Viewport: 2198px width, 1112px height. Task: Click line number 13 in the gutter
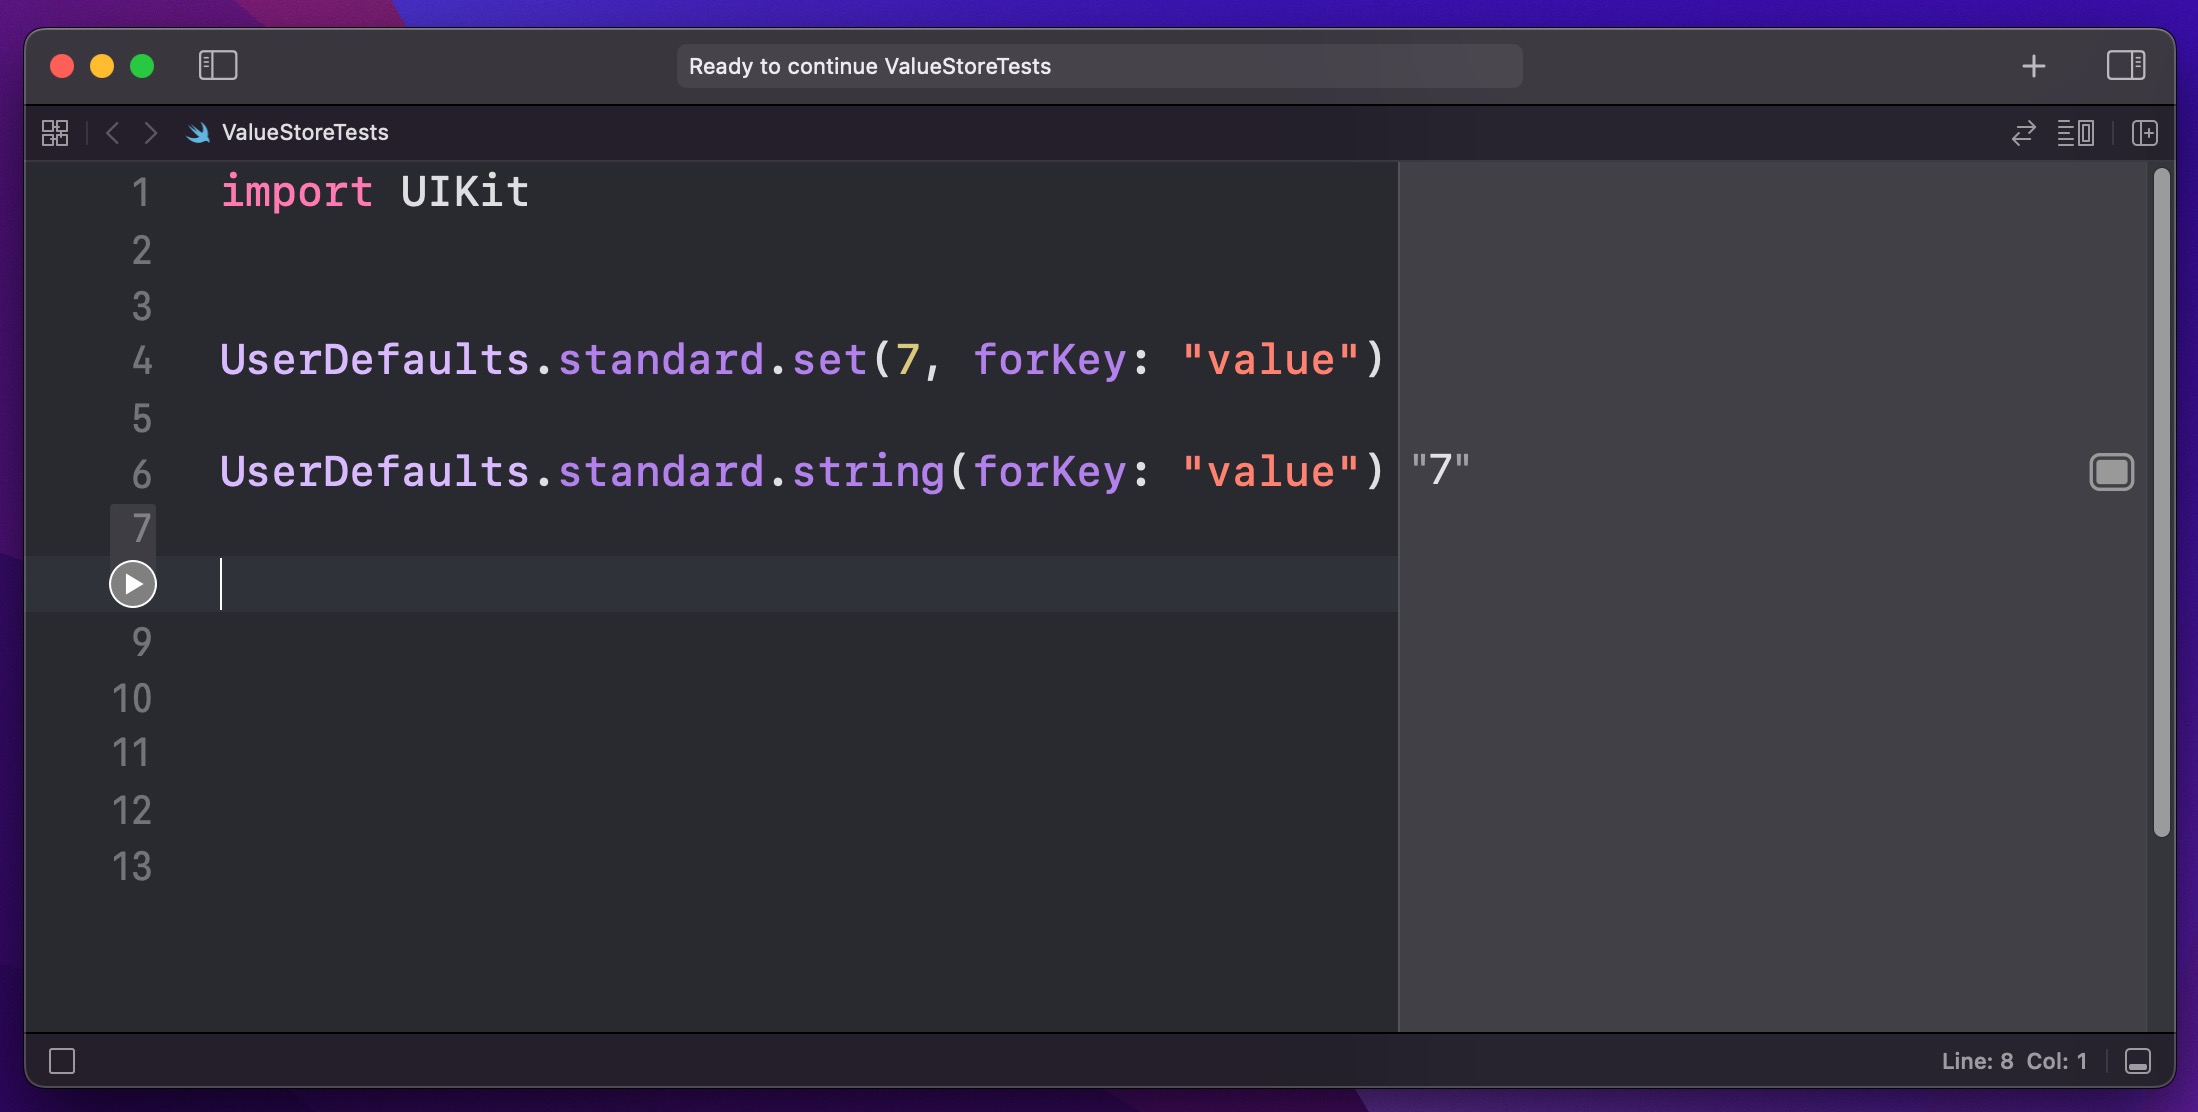pyautogui.click(x=131, y=866)
